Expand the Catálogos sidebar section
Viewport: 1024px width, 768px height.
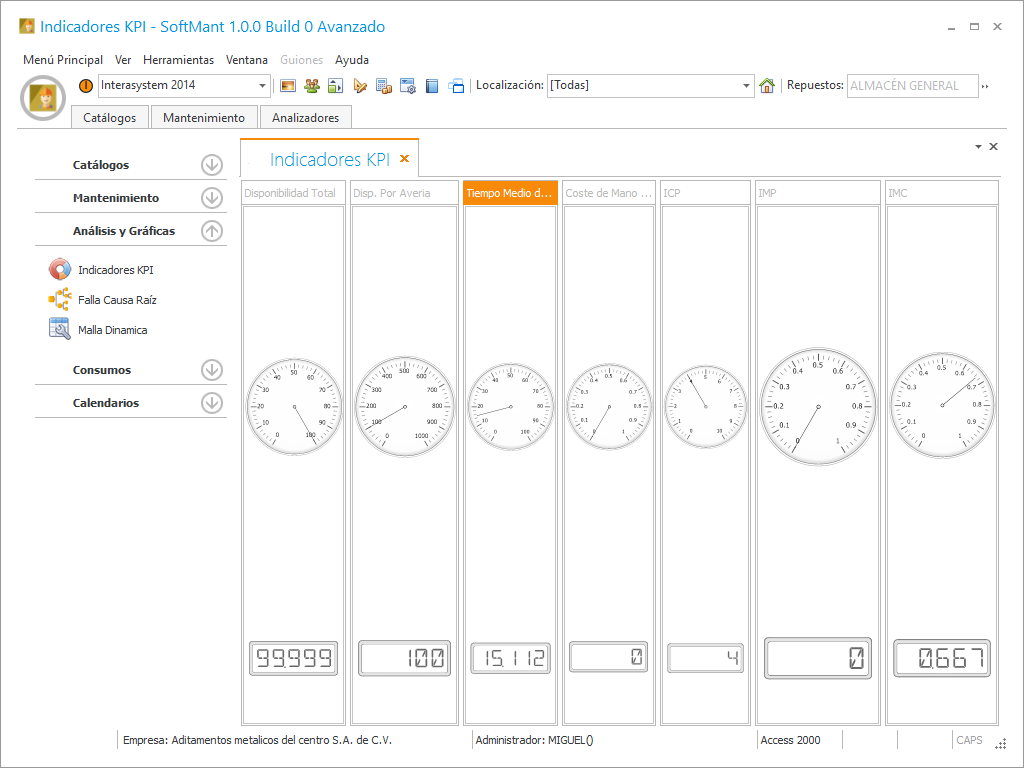coord(211,165)
